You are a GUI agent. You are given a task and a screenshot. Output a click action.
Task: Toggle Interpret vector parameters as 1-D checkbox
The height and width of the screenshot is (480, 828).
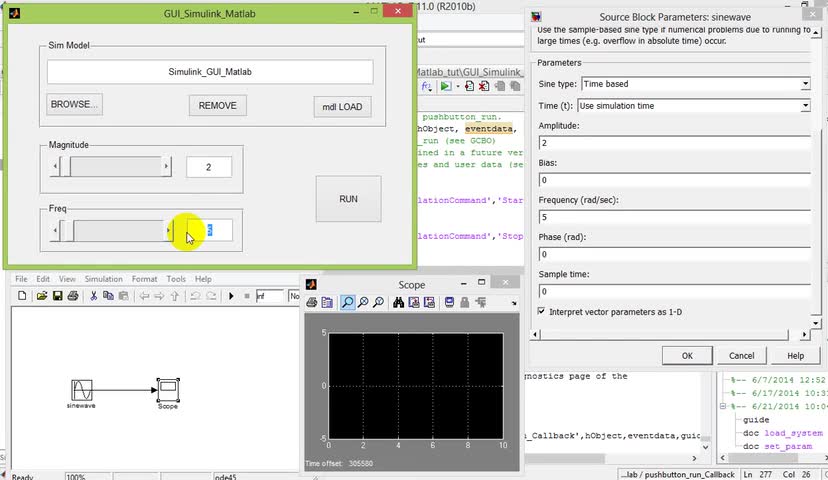(541, 312)
